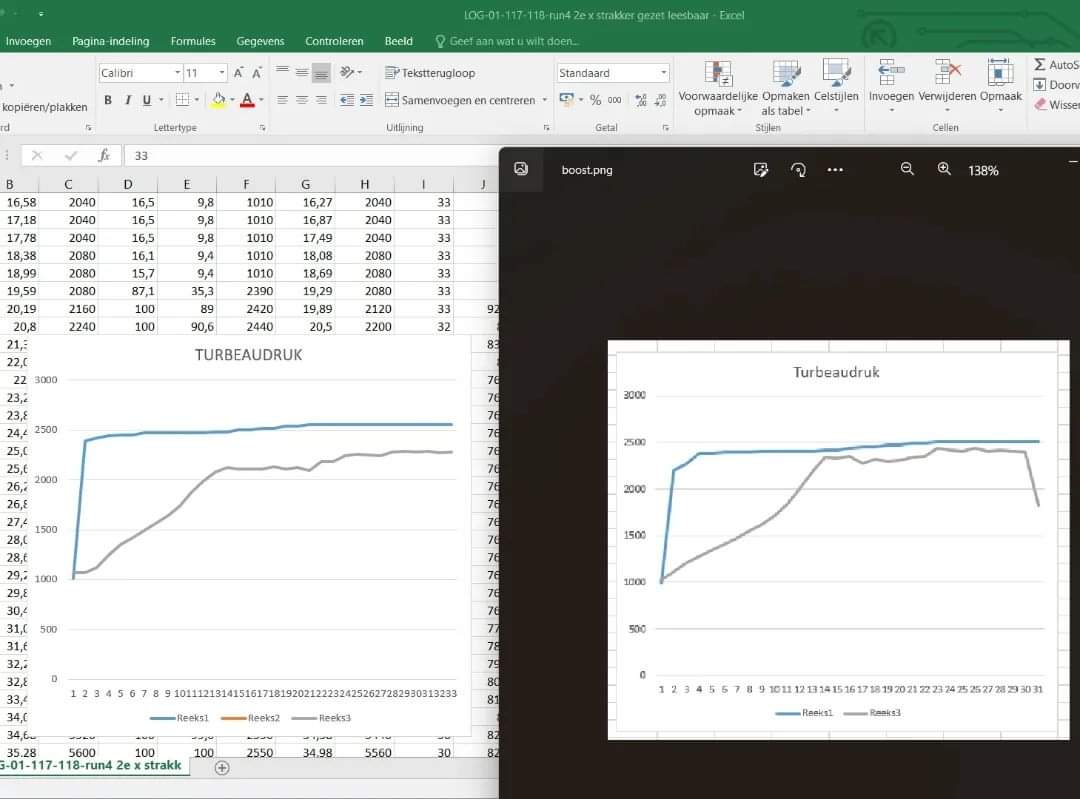
Task: Increase the cell indent
Action: tap(366, 100)
